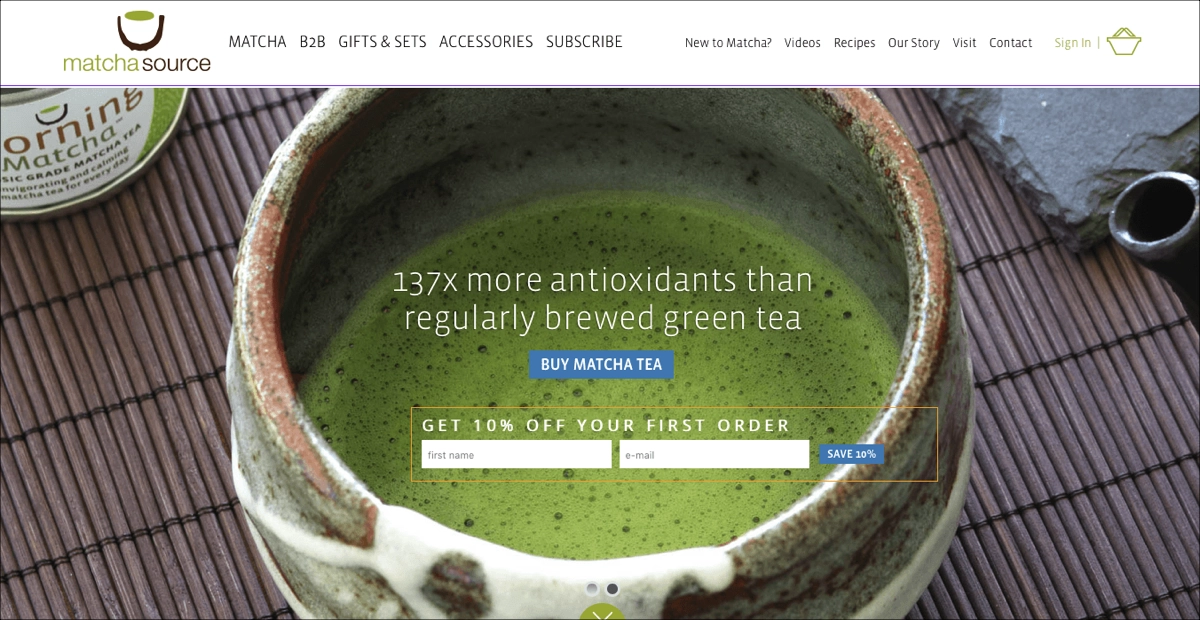The width and height of the screenshot is (1200, 620).
Task: Click the Sign In link
Action: [1073, 43]
